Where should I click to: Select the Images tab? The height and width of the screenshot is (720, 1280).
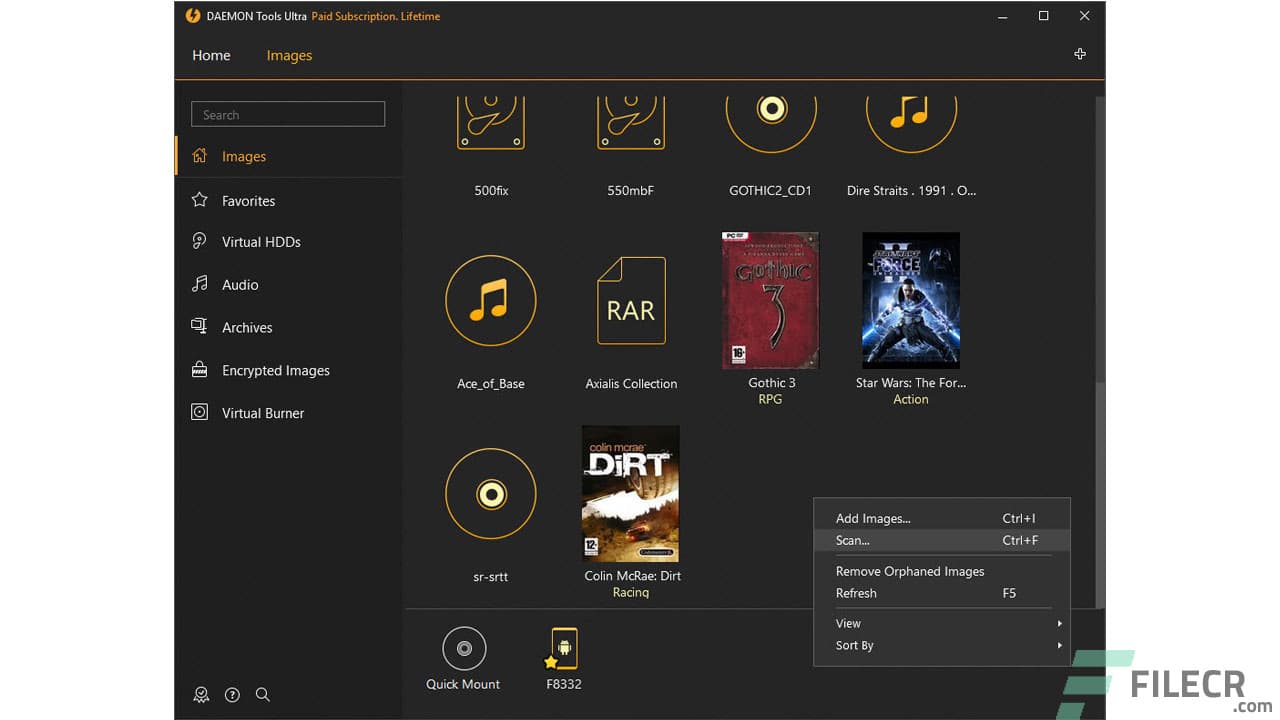289,55
